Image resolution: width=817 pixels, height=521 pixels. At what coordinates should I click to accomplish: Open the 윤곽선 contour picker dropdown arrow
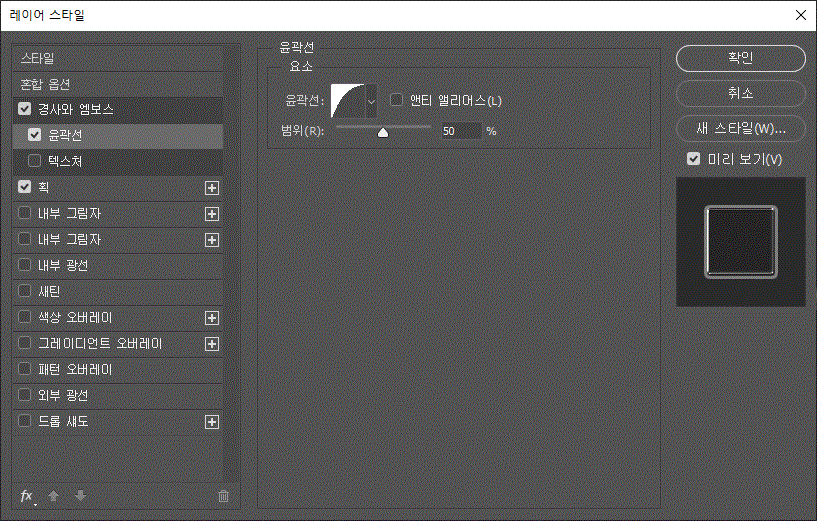point(371,101)
